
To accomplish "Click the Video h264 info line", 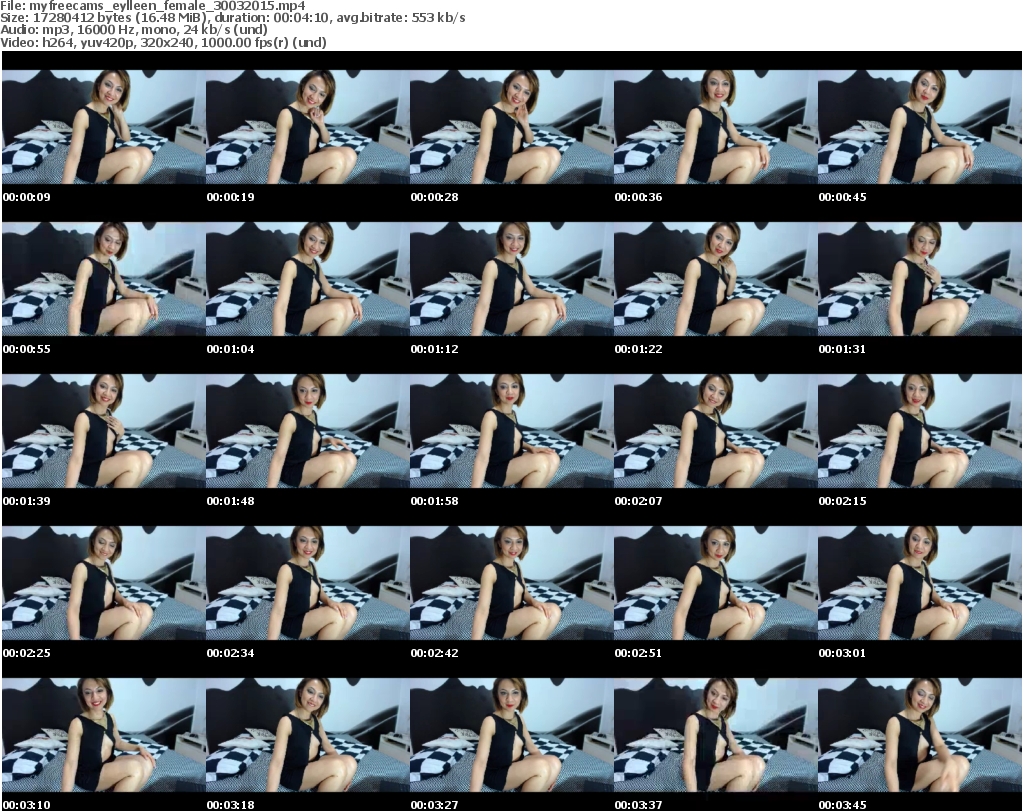I will tap(163, 42).
